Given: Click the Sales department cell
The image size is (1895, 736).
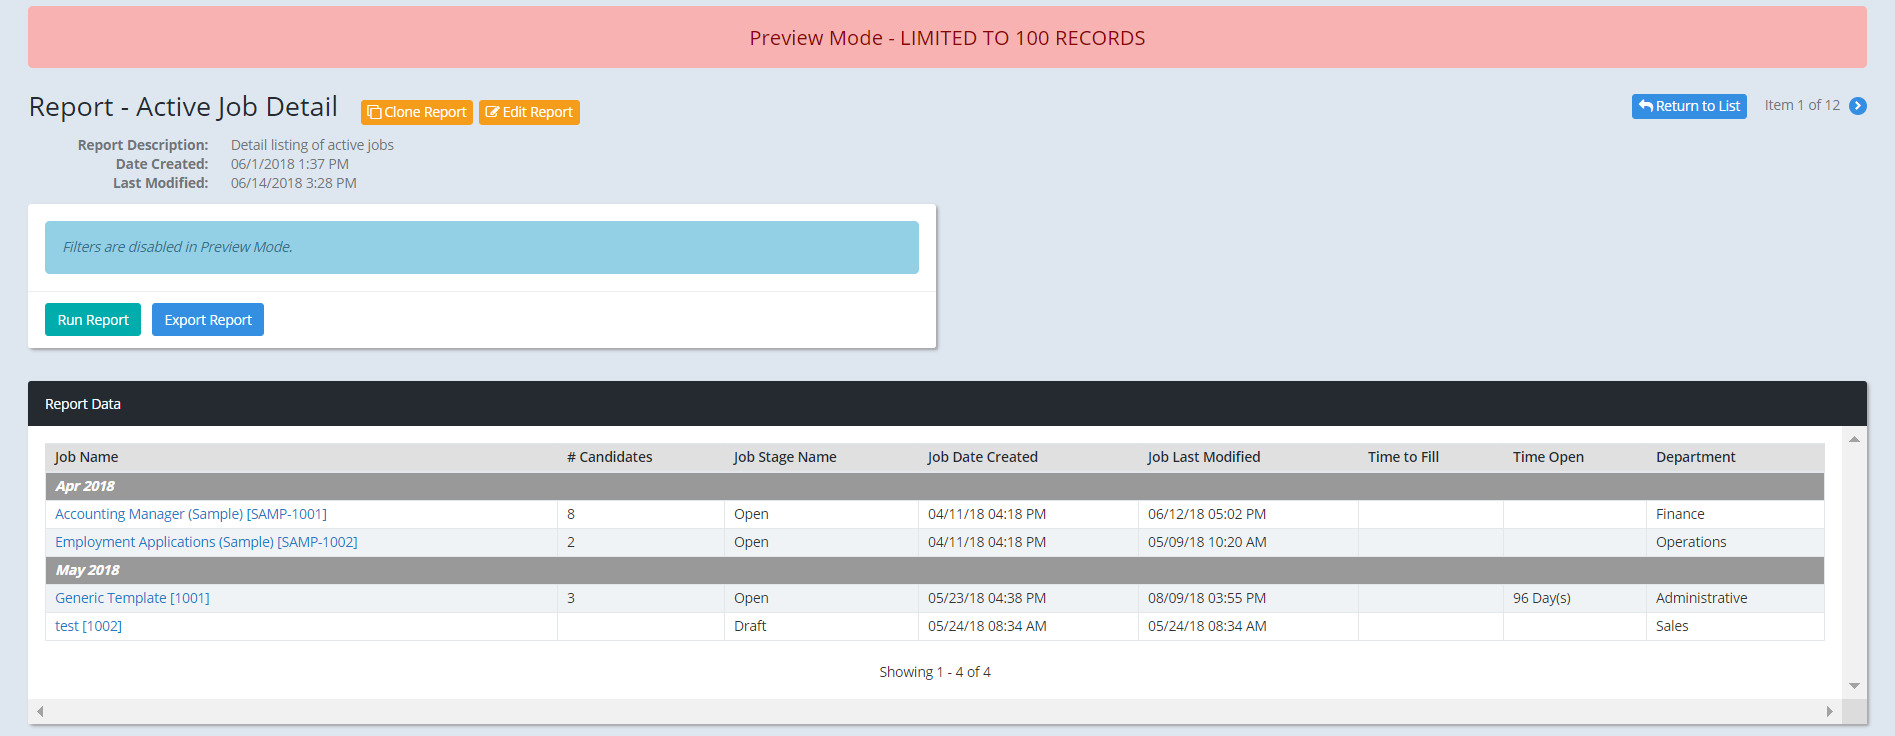Looking at the screenshot, I should point(1735,626).
